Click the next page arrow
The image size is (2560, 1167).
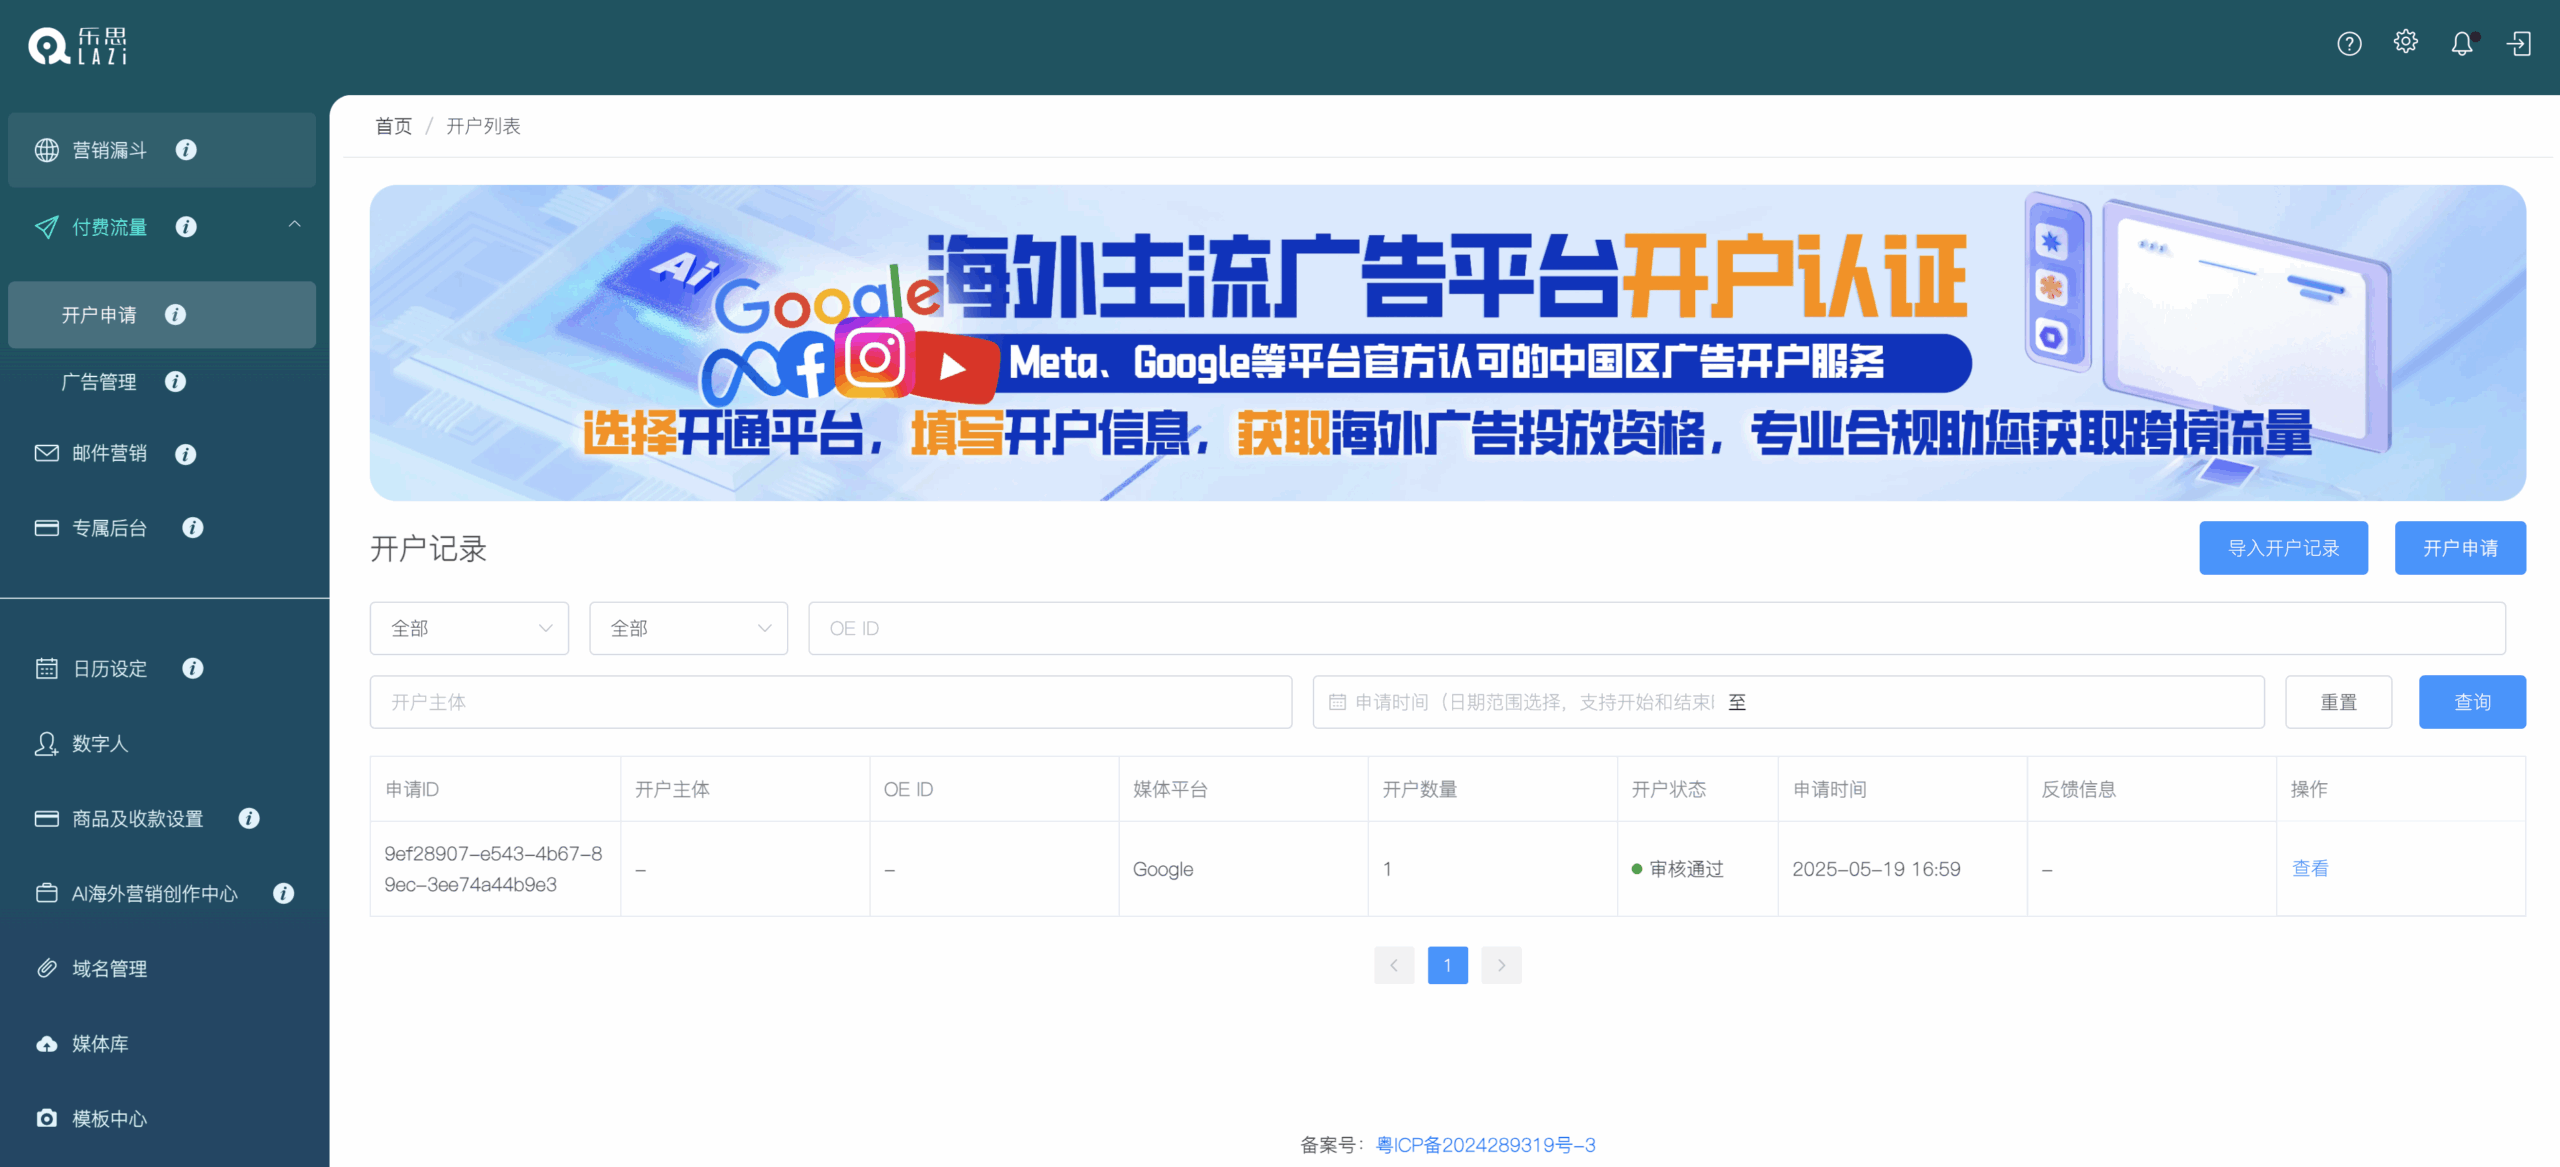1501,965
